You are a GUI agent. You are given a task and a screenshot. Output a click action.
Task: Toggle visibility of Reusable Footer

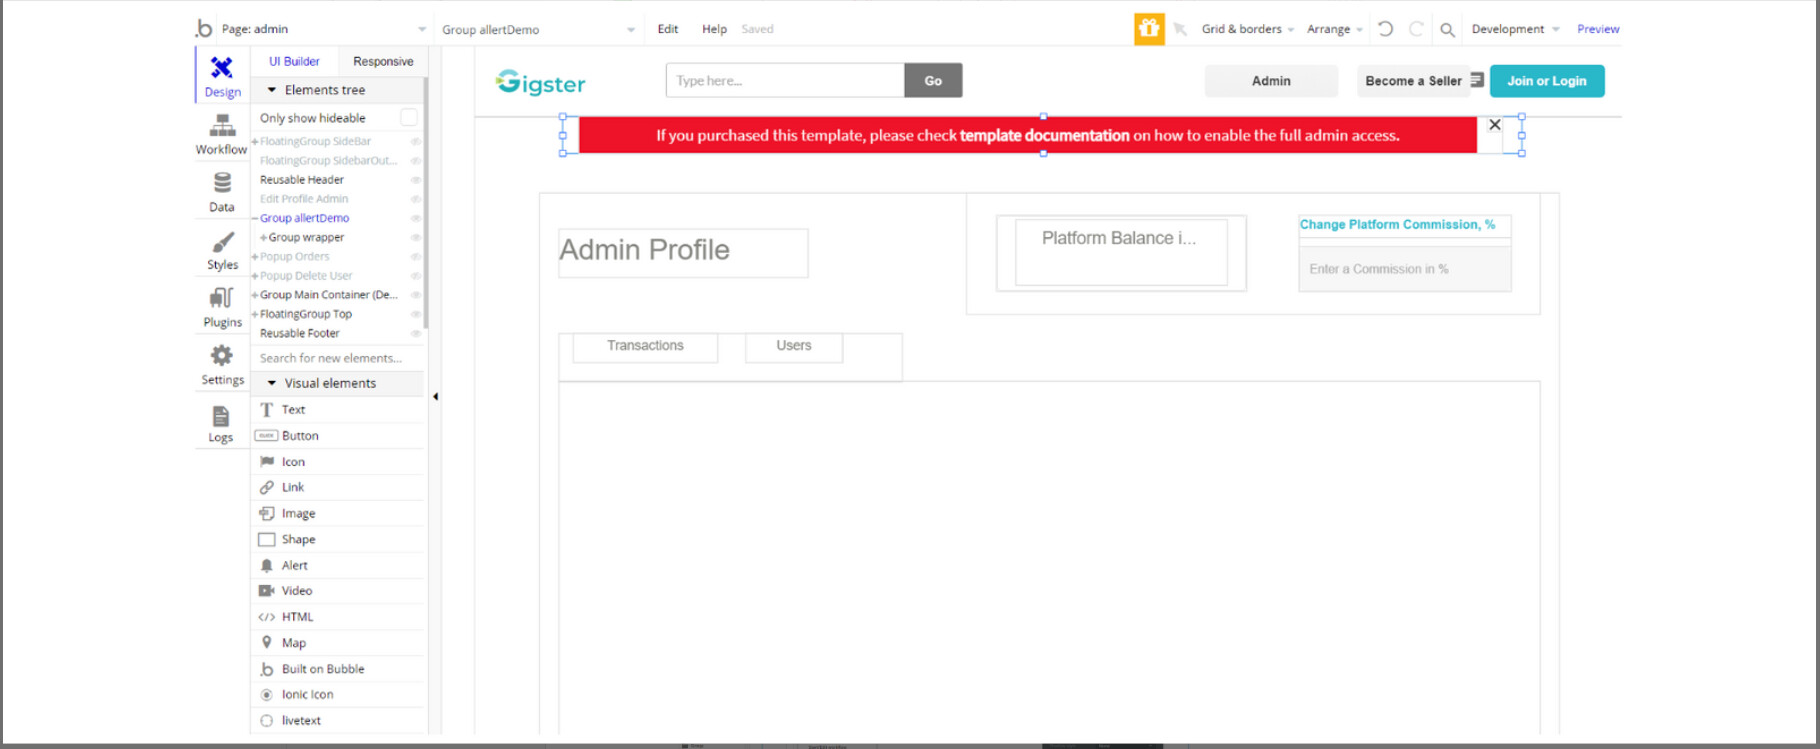pos(415,333)
